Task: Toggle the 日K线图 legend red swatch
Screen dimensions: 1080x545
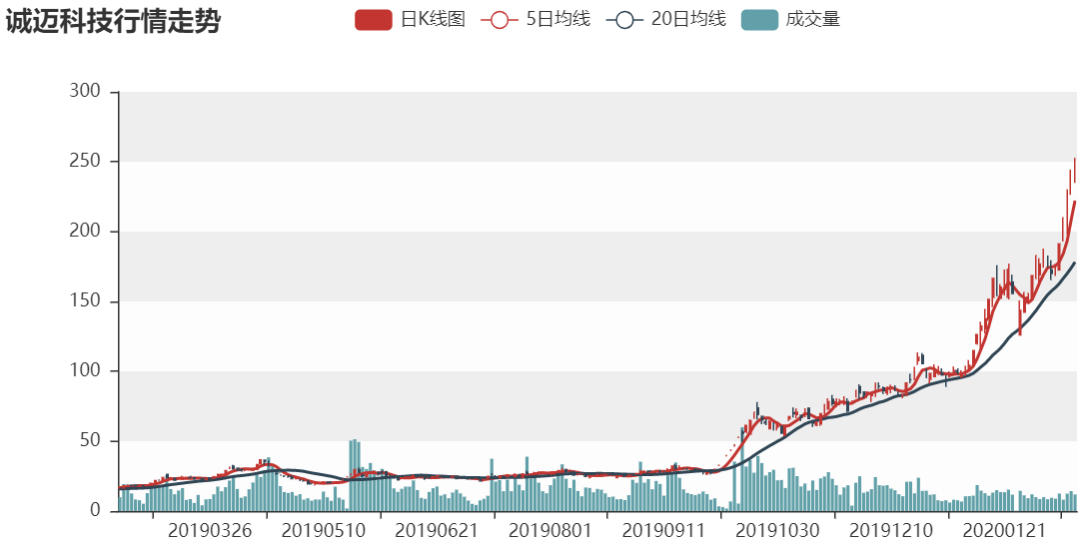Action: pyautogui.click(x=373, y=19)
